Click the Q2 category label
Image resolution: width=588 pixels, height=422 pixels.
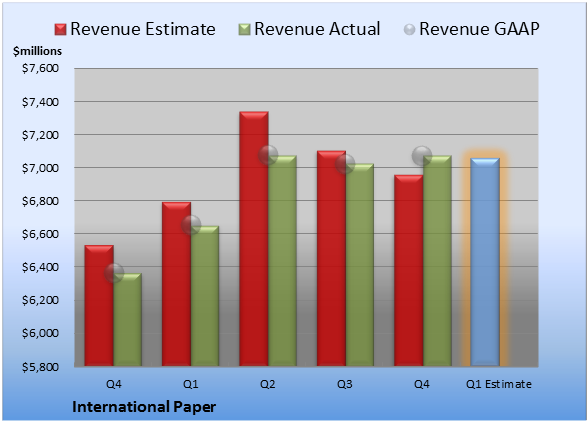coord(268,384)
